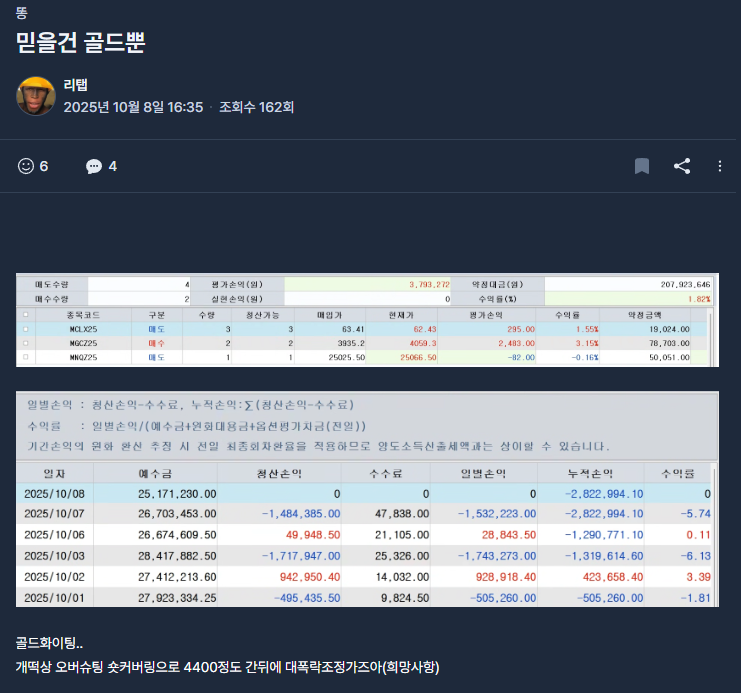The image size is (741, 693).
Task: Click the share icon
Action: pyautogui.click(x=682, y=166)
